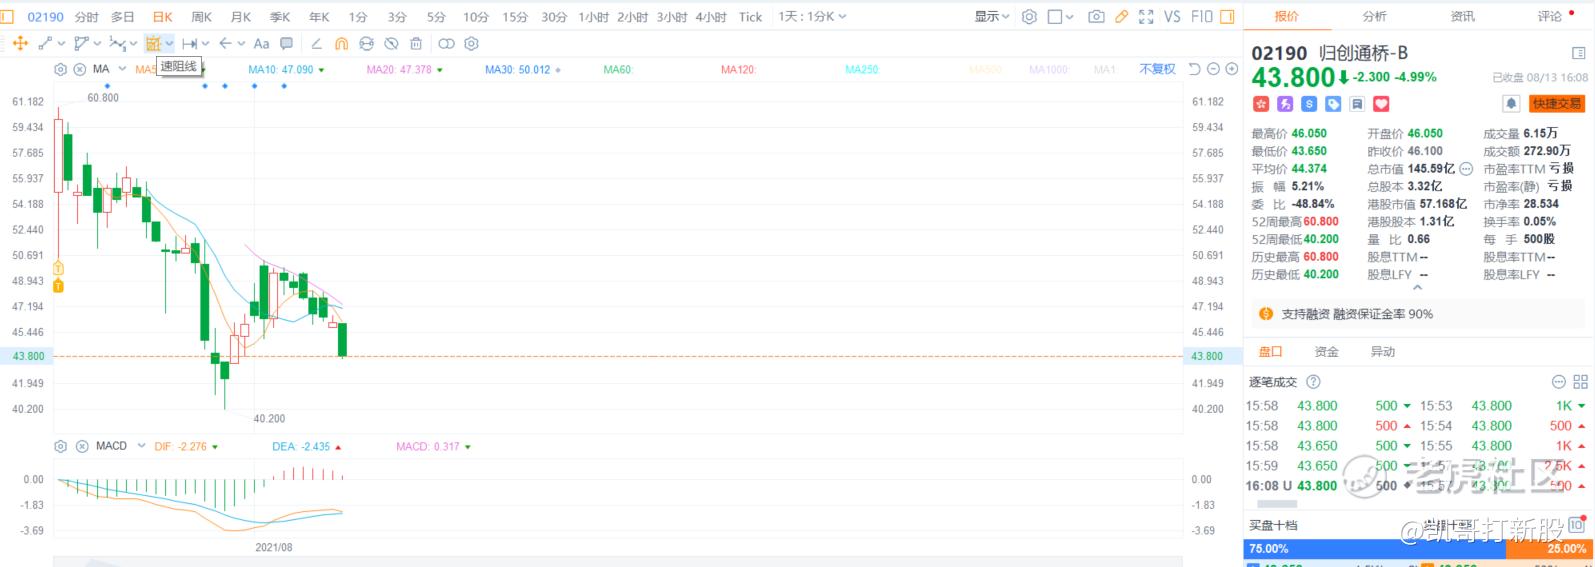The height and width of the screenshot is (567, 1595).
Task: Click the pencil line style icon
Action: coord(316,44)
